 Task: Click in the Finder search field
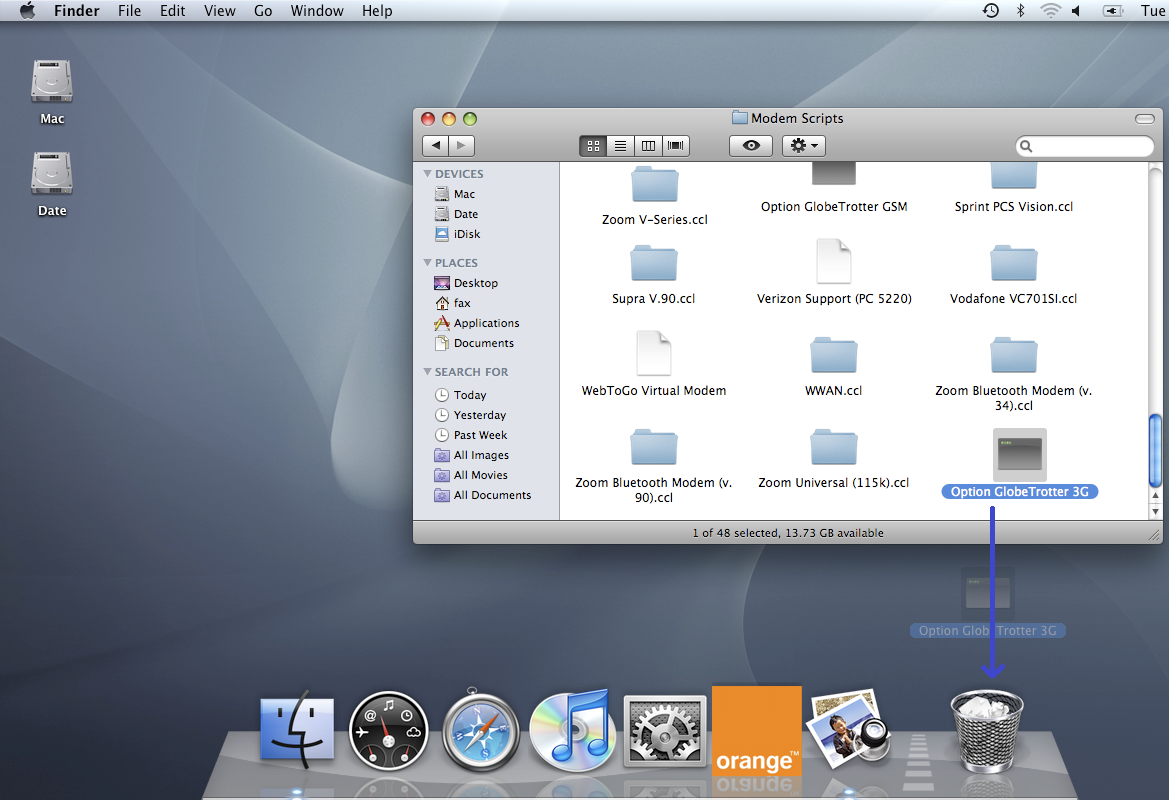(1085, 146)
